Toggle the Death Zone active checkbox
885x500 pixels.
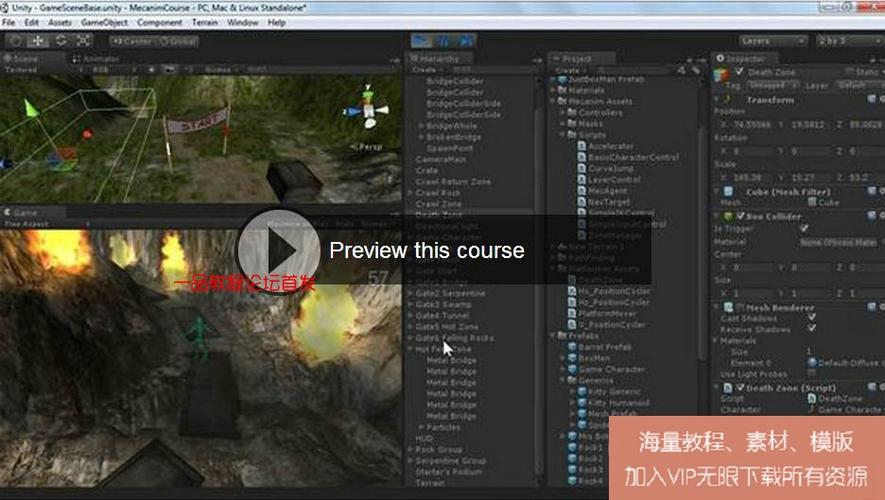tap(739, 72)
